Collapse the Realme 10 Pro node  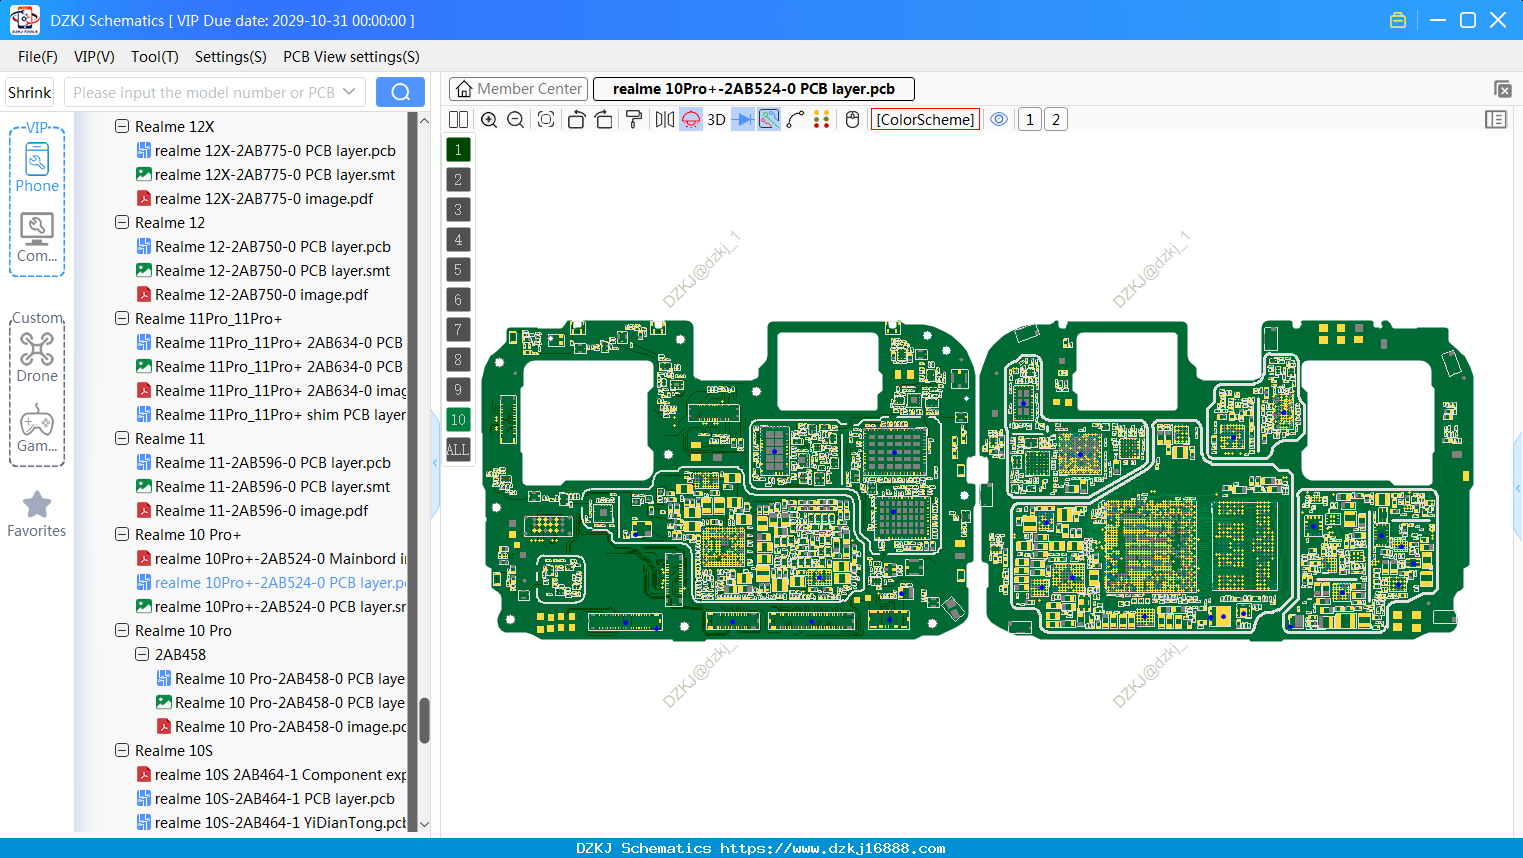coord(122,631)
